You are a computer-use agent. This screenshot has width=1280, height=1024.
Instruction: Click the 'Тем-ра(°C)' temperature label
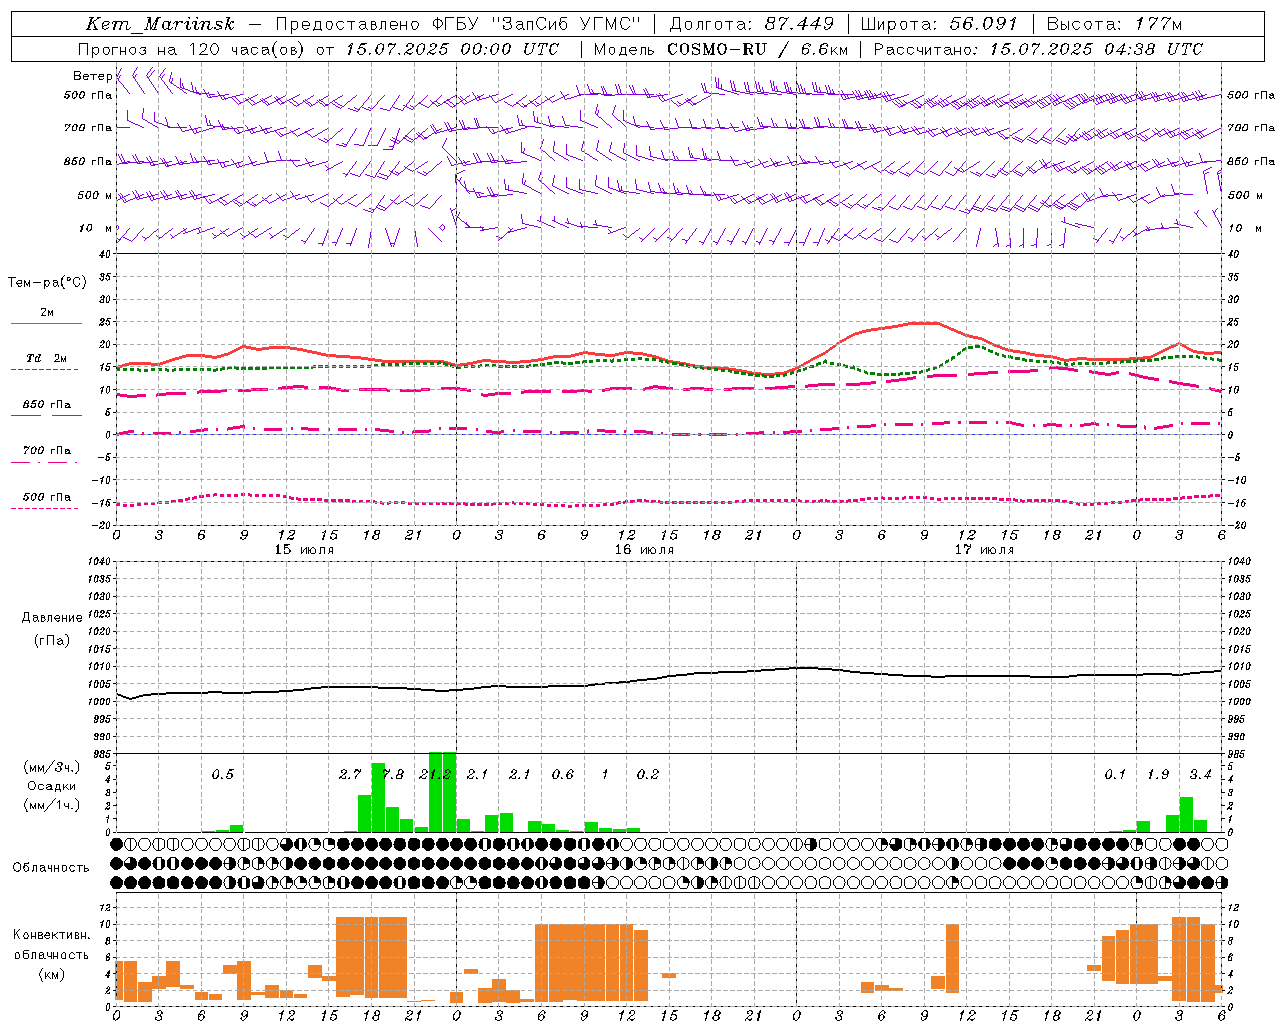coord(47,283)
